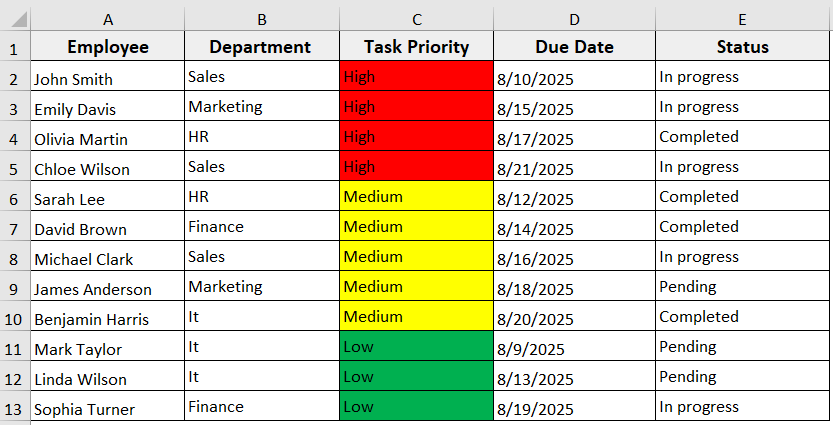
Task: Click the Olivia Martin cell
Action: coord(107,137)
